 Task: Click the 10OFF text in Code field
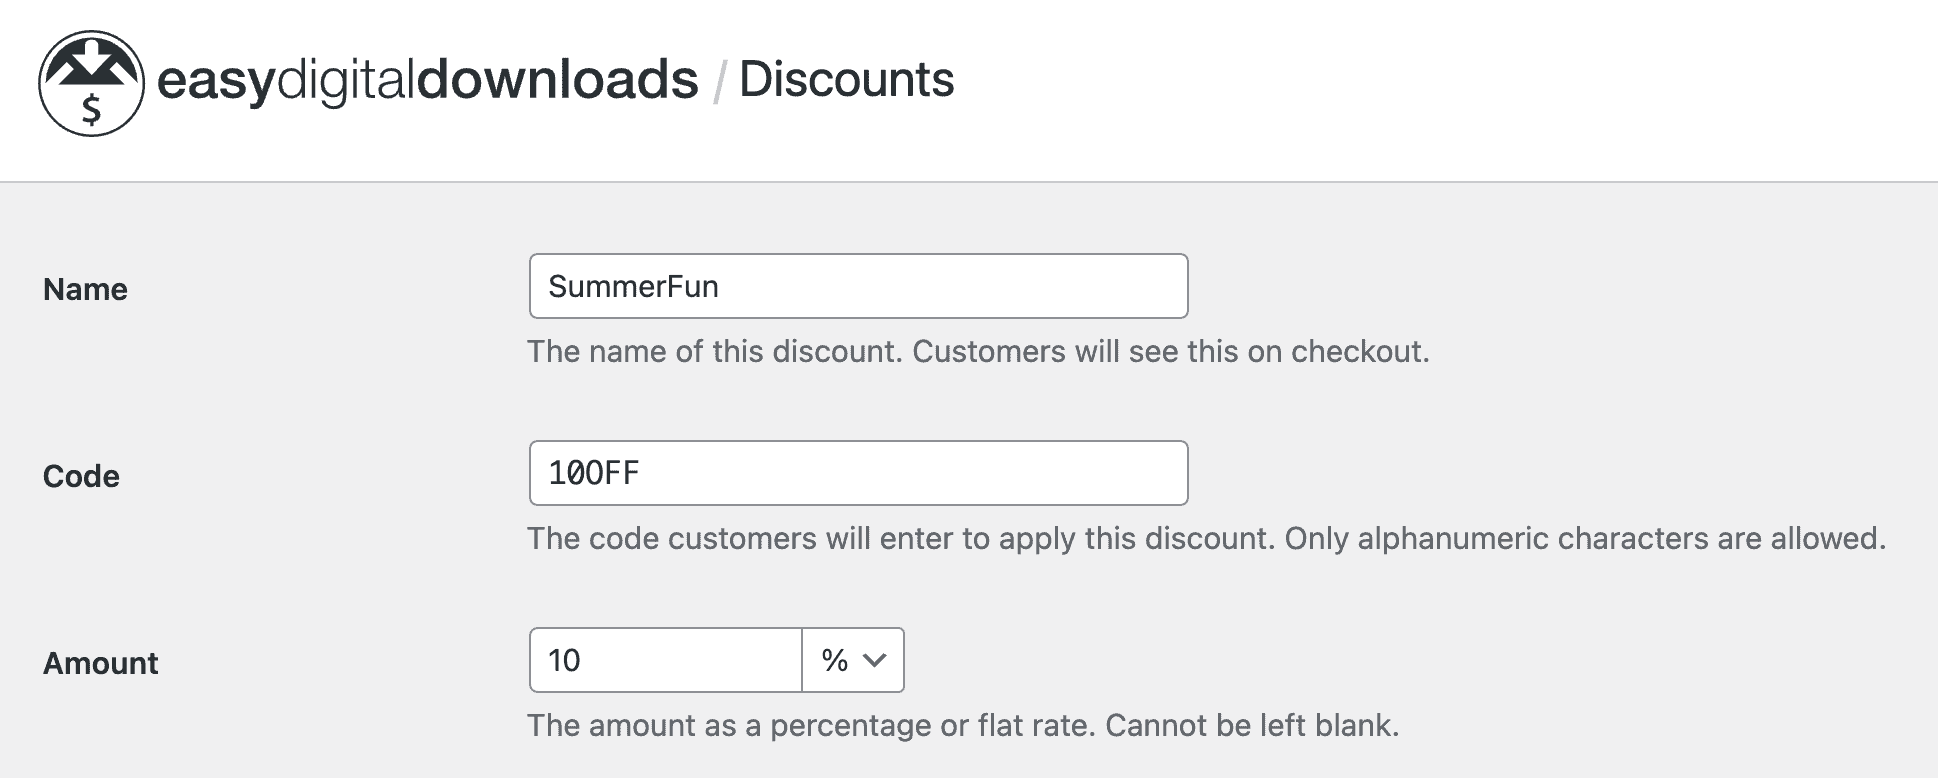click(x=594, y=473)
